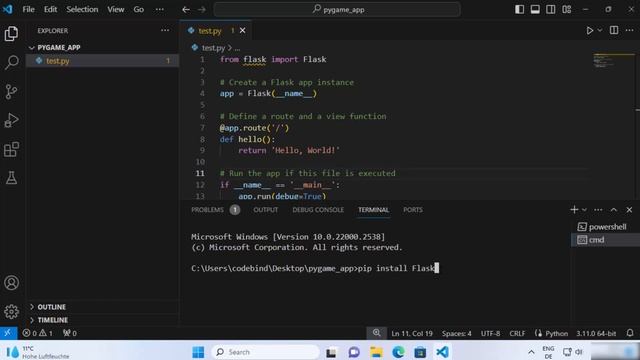Create a new terminal with plus icon

pos(574,209)
